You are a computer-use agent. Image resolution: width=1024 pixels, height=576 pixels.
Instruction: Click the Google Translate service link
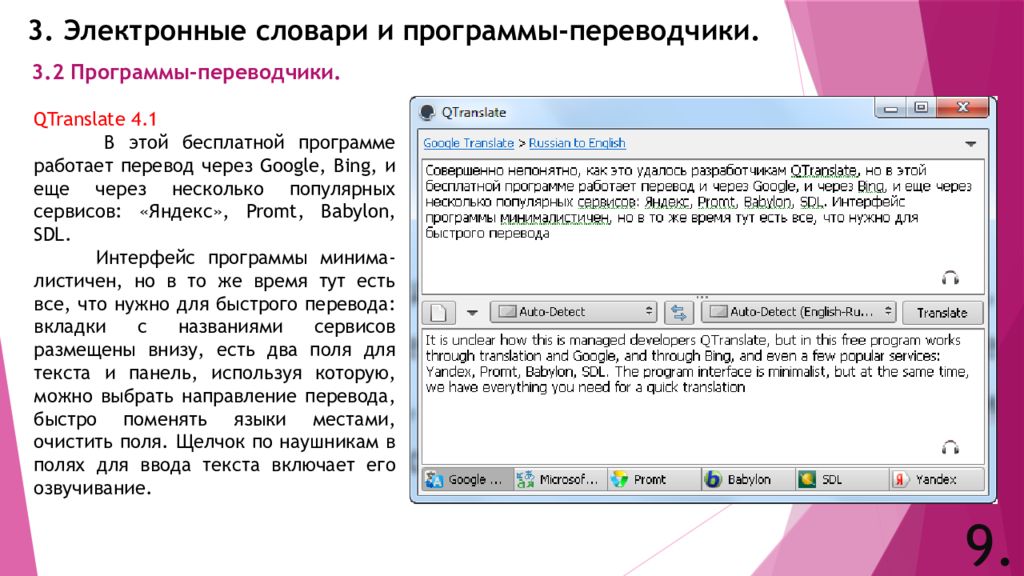[468, 143]
